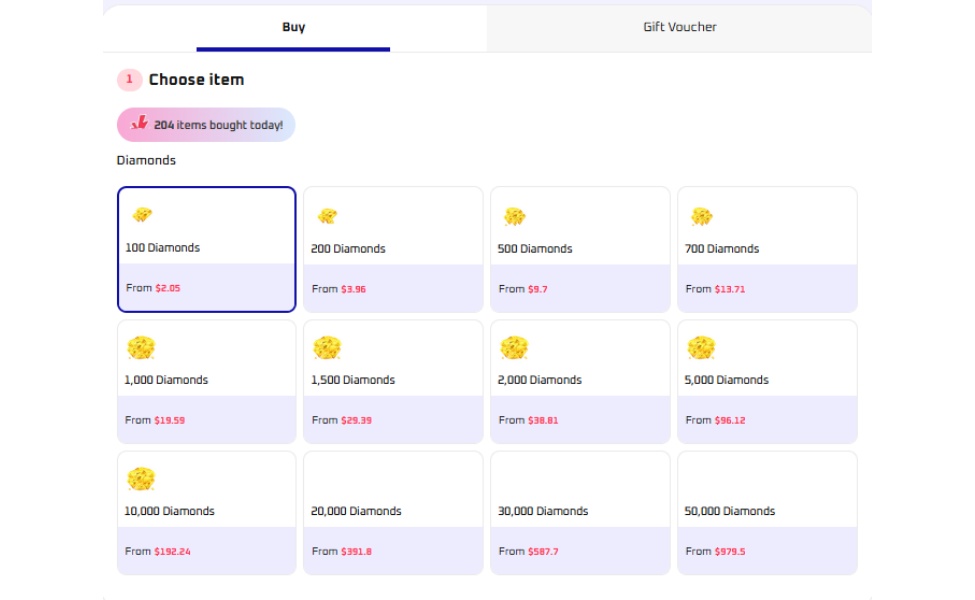Click the From $391.8 price

pyautogui.click(x=341, y=552)
